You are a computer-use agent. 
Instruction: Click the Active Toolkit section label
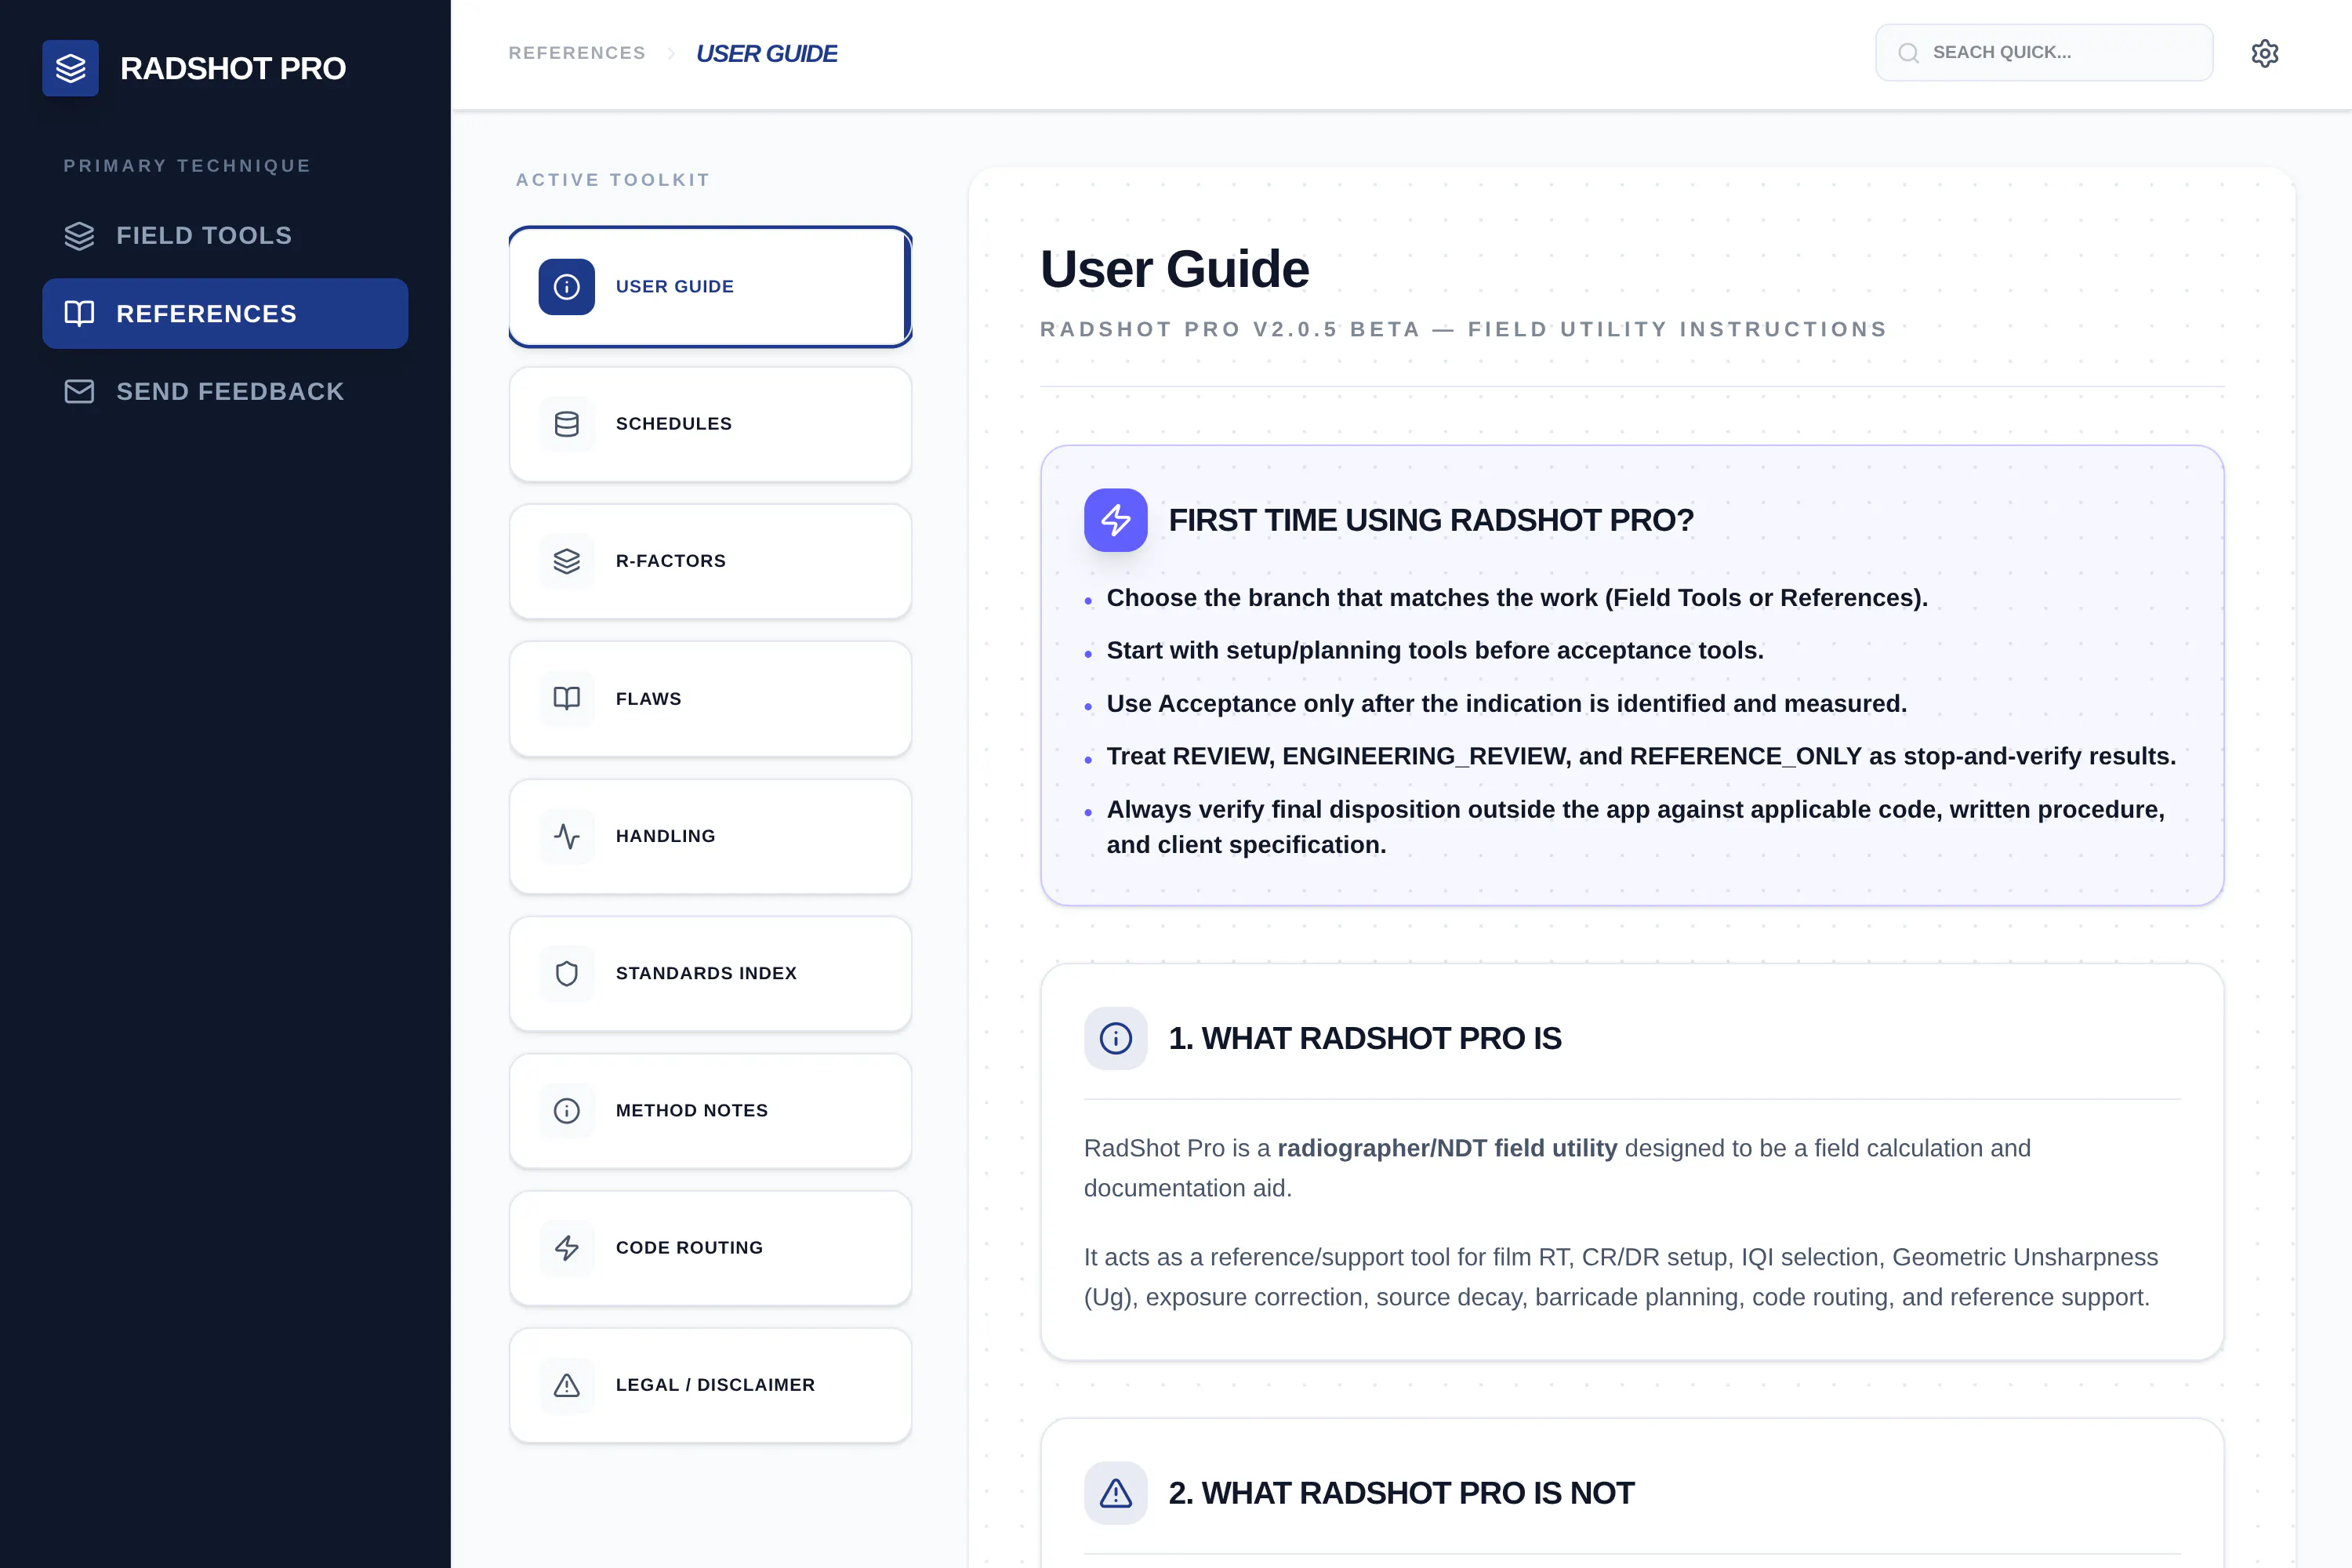tap(613, 180)
